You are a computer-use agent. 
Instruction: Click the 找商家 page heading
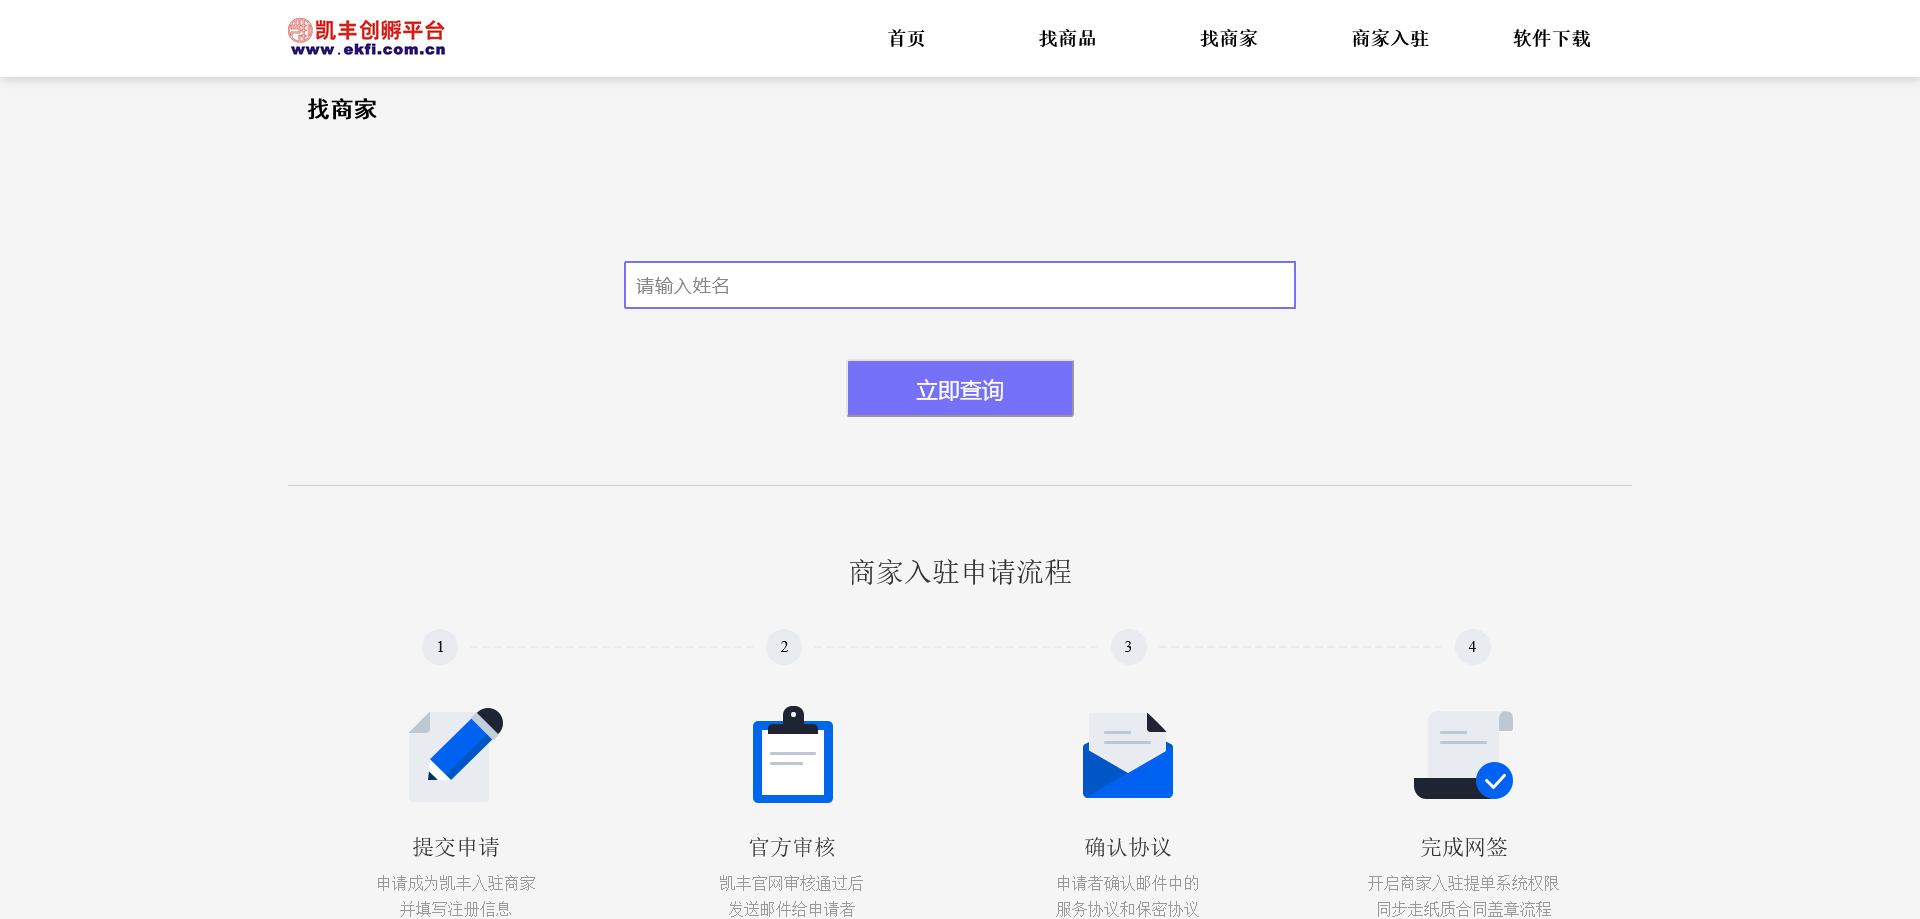pyautogui.click(x=341, y=109)
